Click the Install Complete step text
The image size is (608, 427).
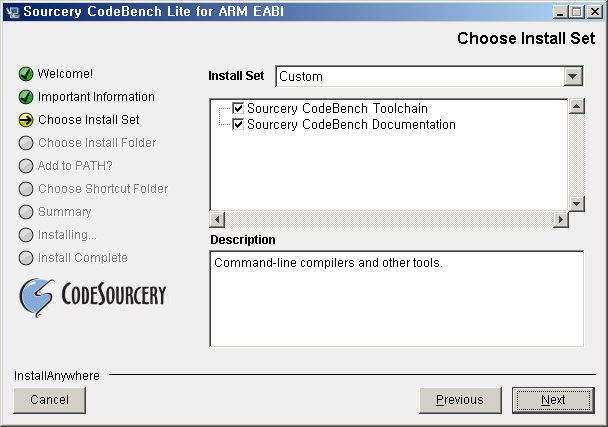[83, 258]
